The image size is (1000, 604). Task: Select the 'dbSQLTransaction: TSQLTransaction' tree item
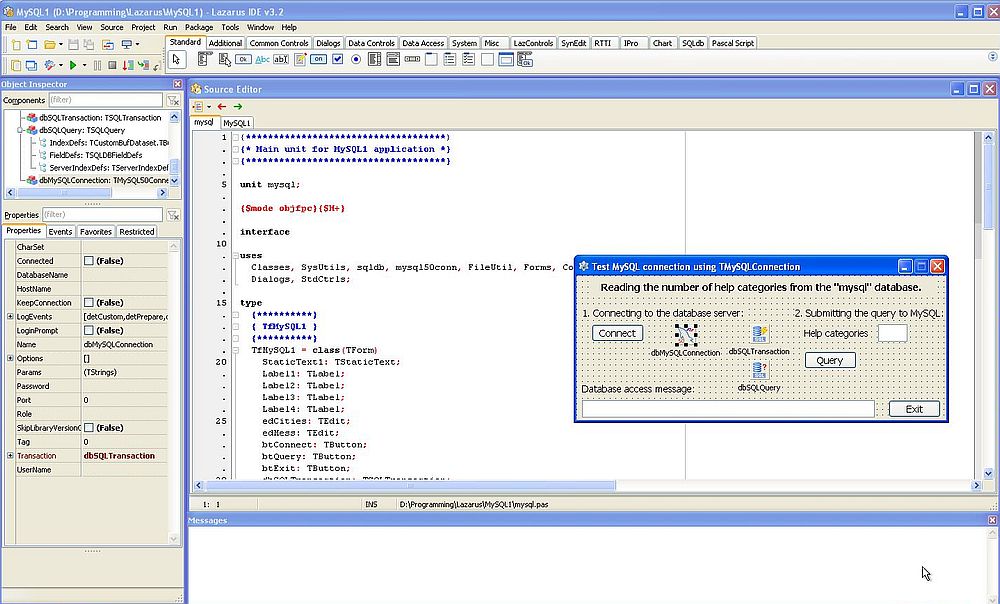(100, 117)
